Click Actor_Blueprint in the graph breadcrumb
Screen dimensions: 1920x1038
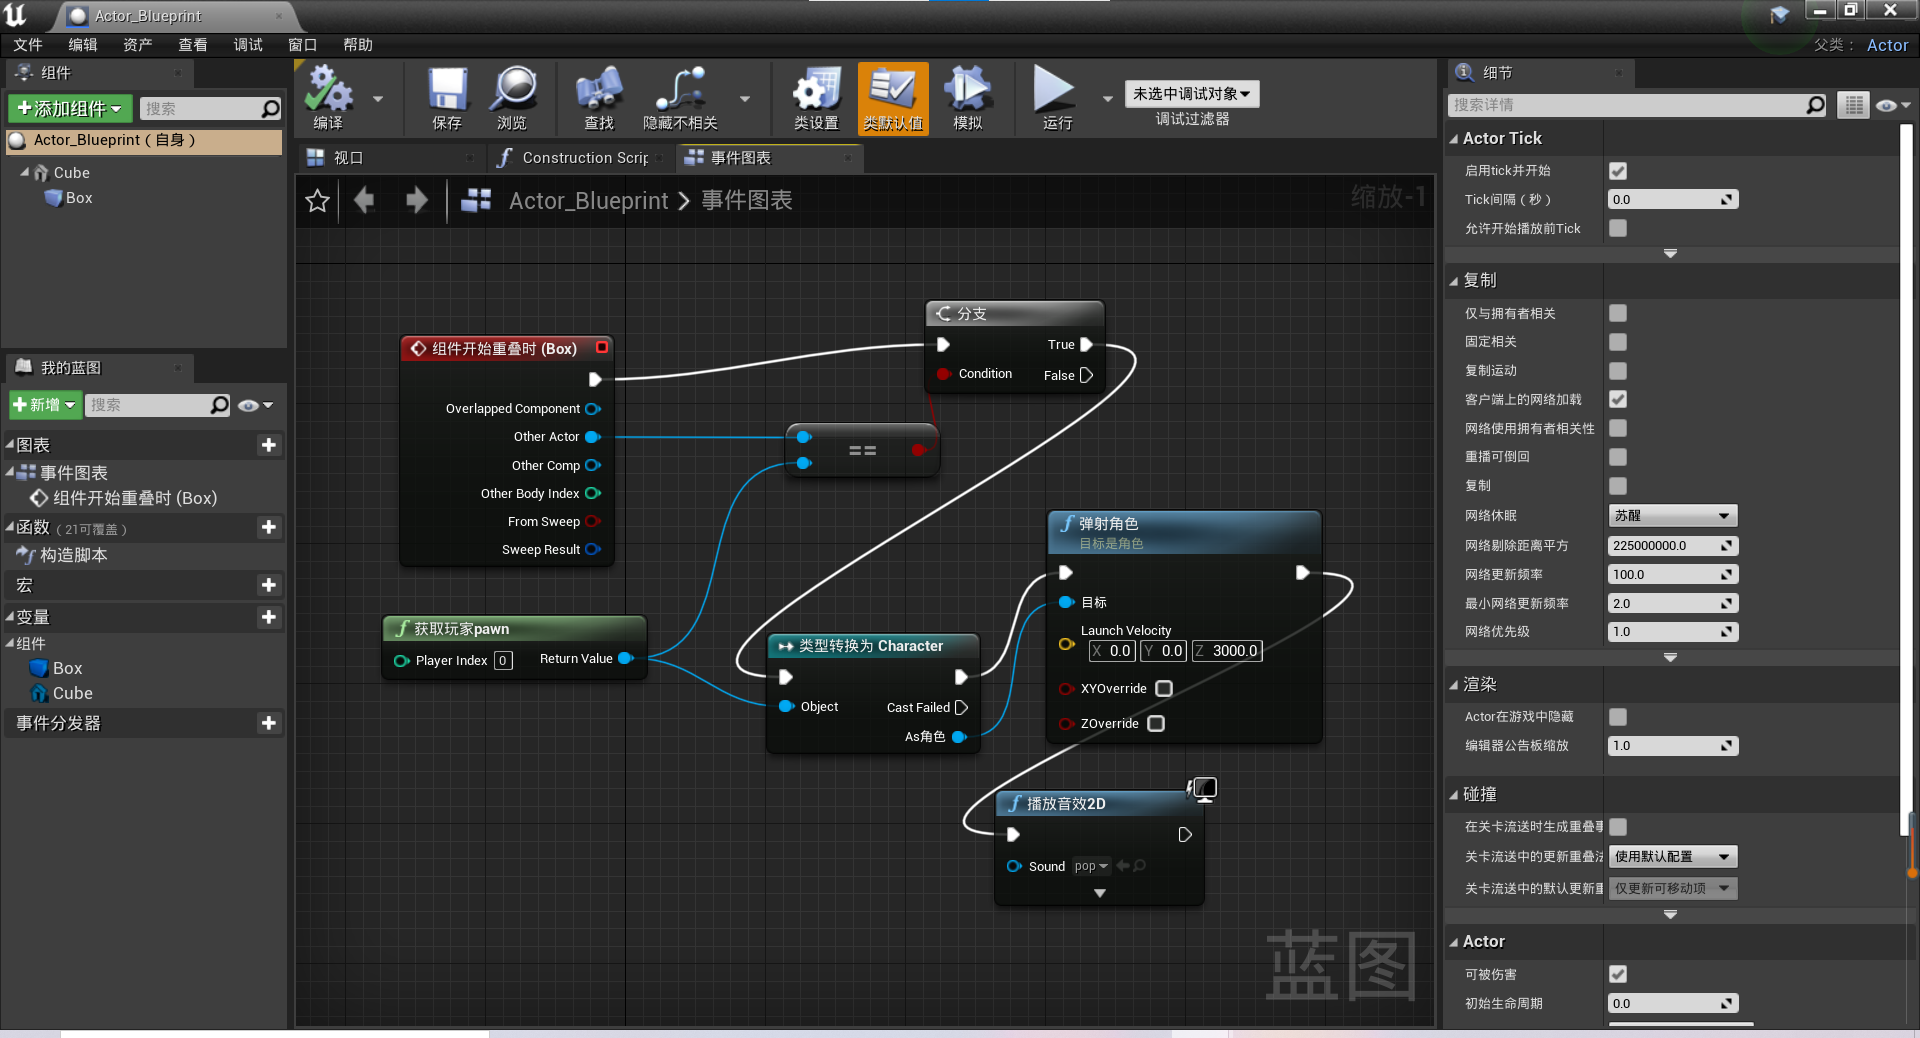[588, 201]
